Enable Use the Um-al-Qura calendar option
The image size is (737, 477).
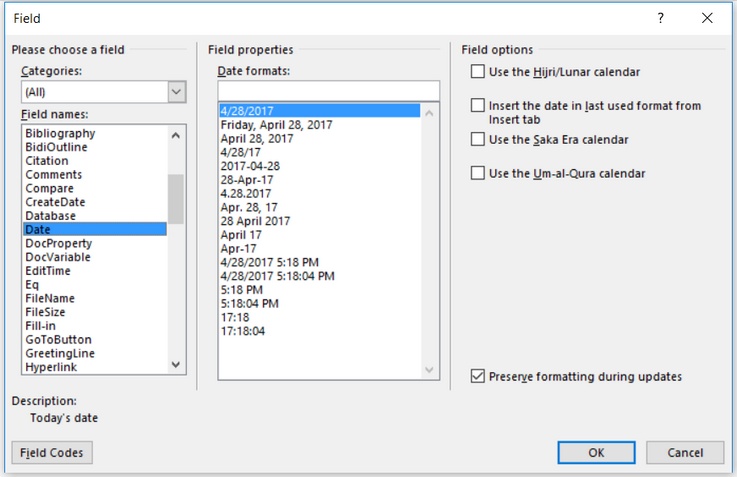478,173
